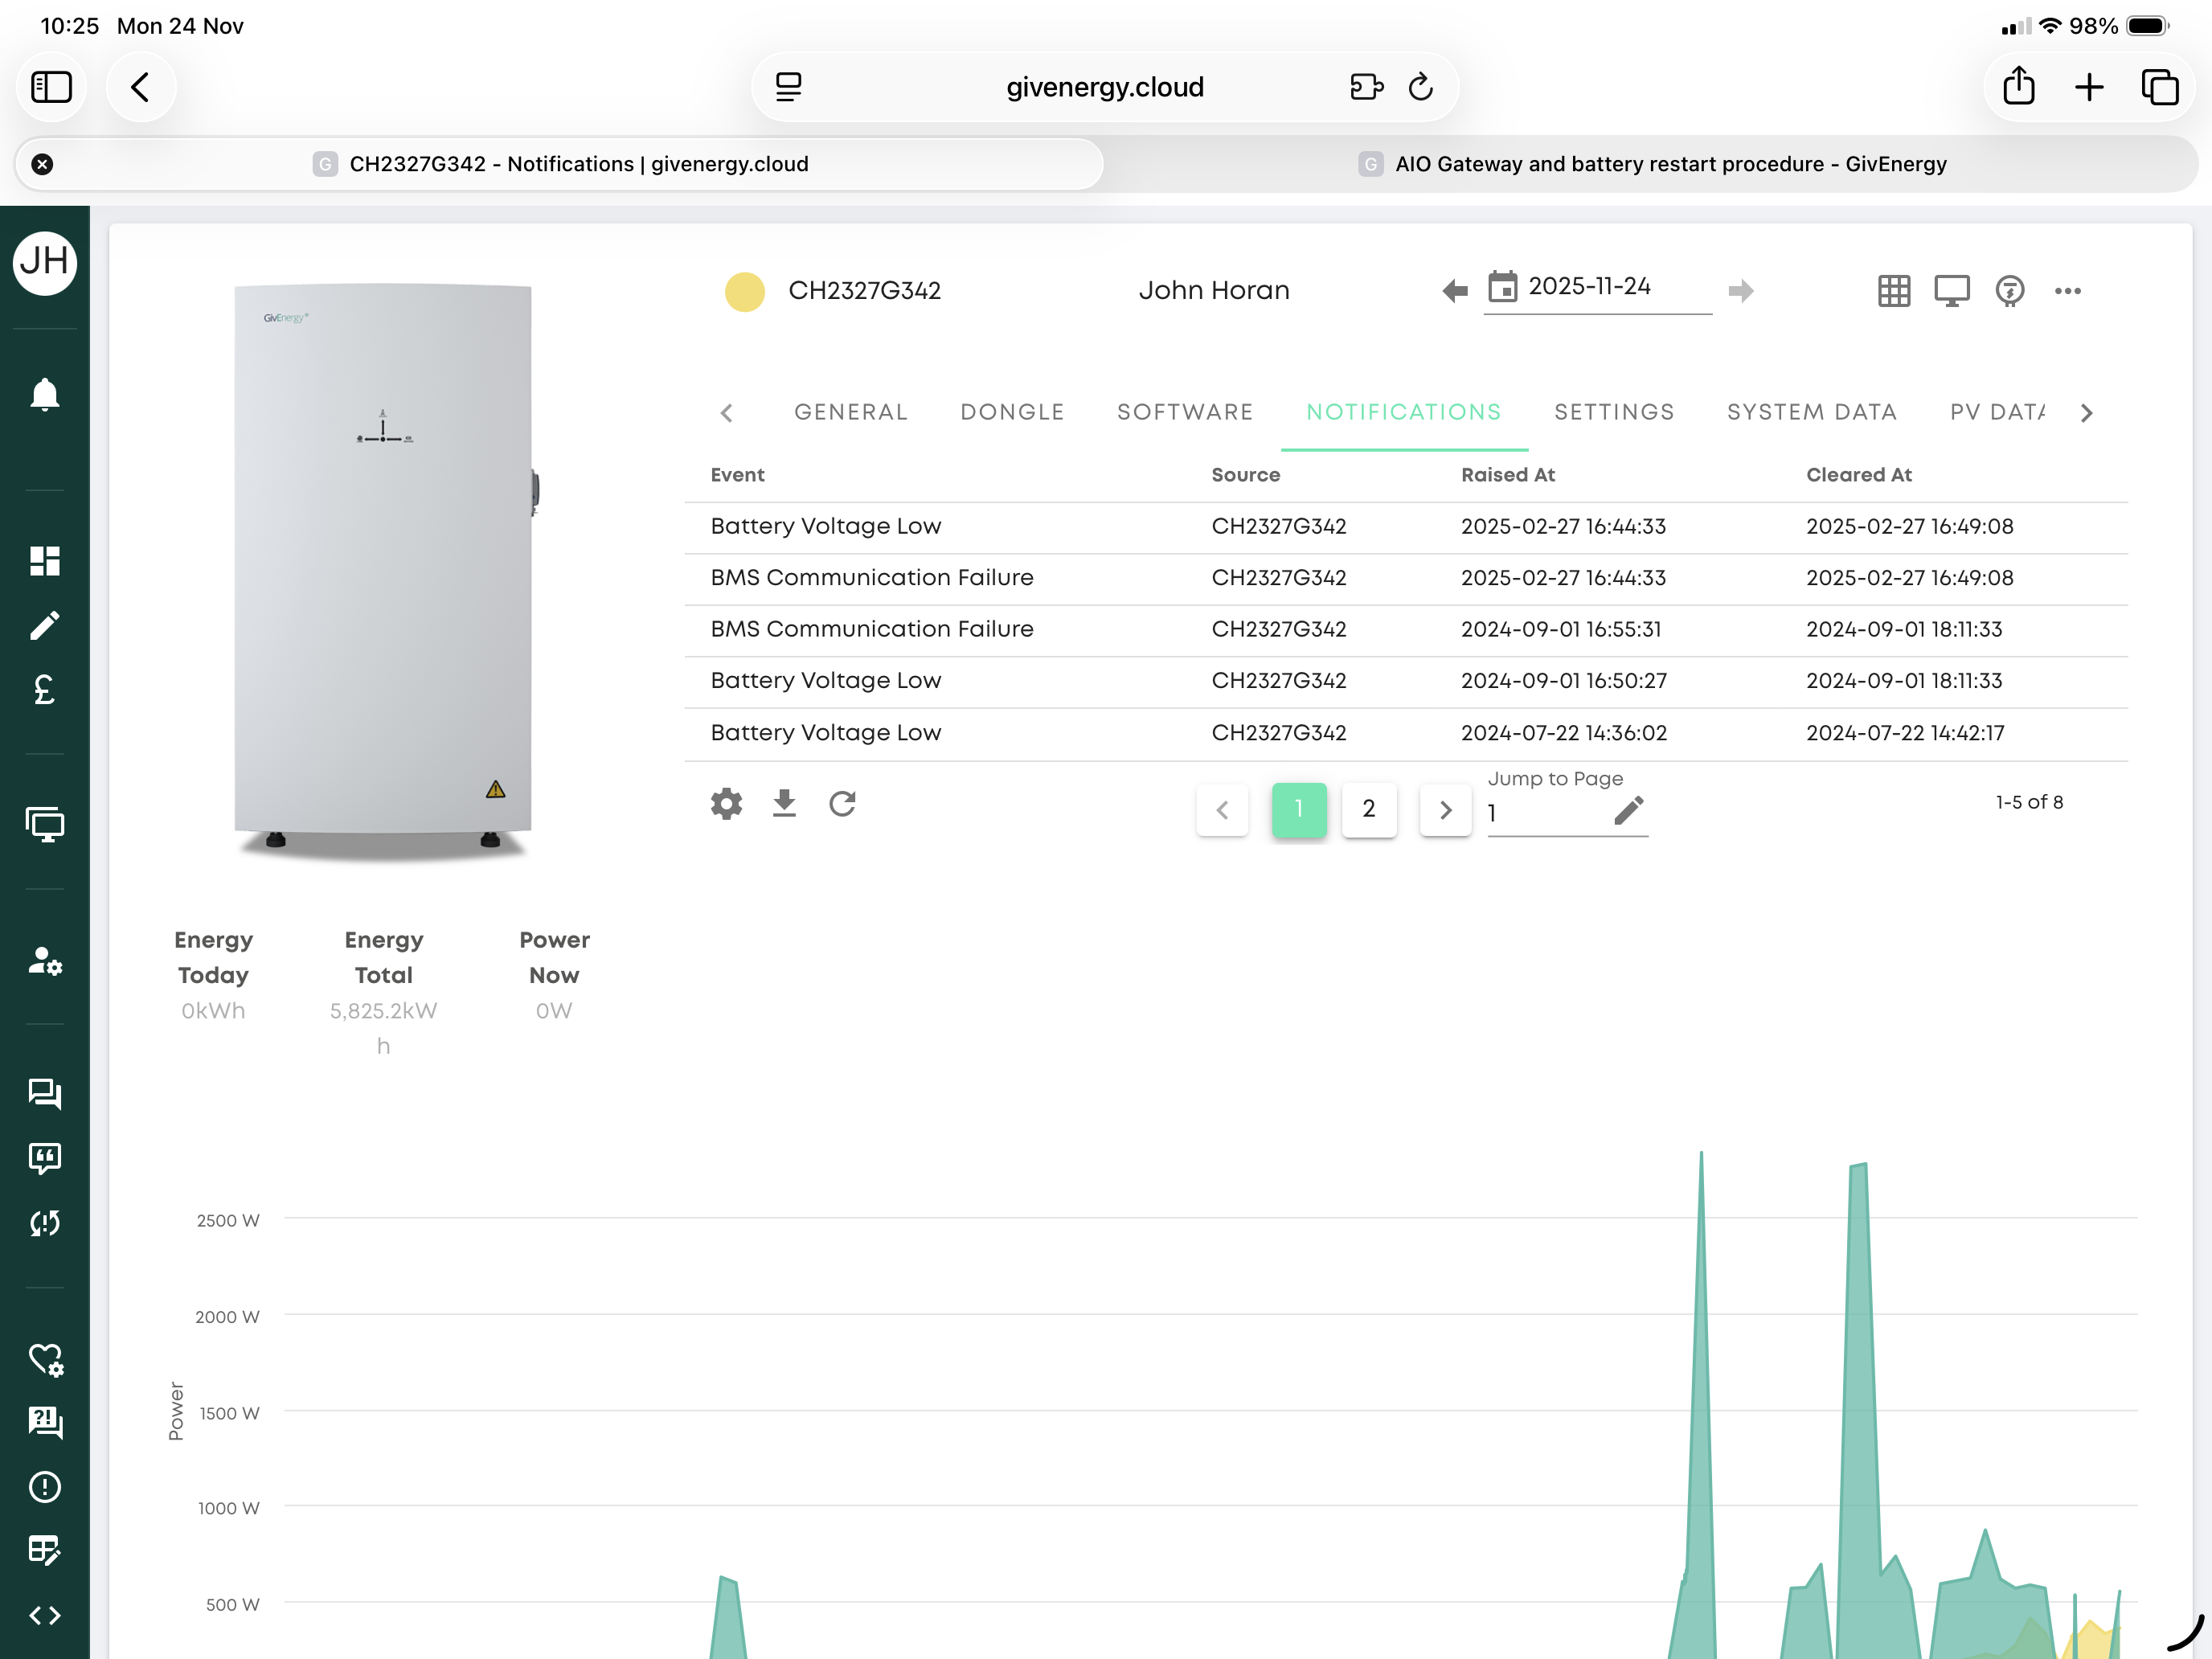Open the monitor display icon in header
This screenshot has height=1659, width=2212.
(x=1952, y=291)
